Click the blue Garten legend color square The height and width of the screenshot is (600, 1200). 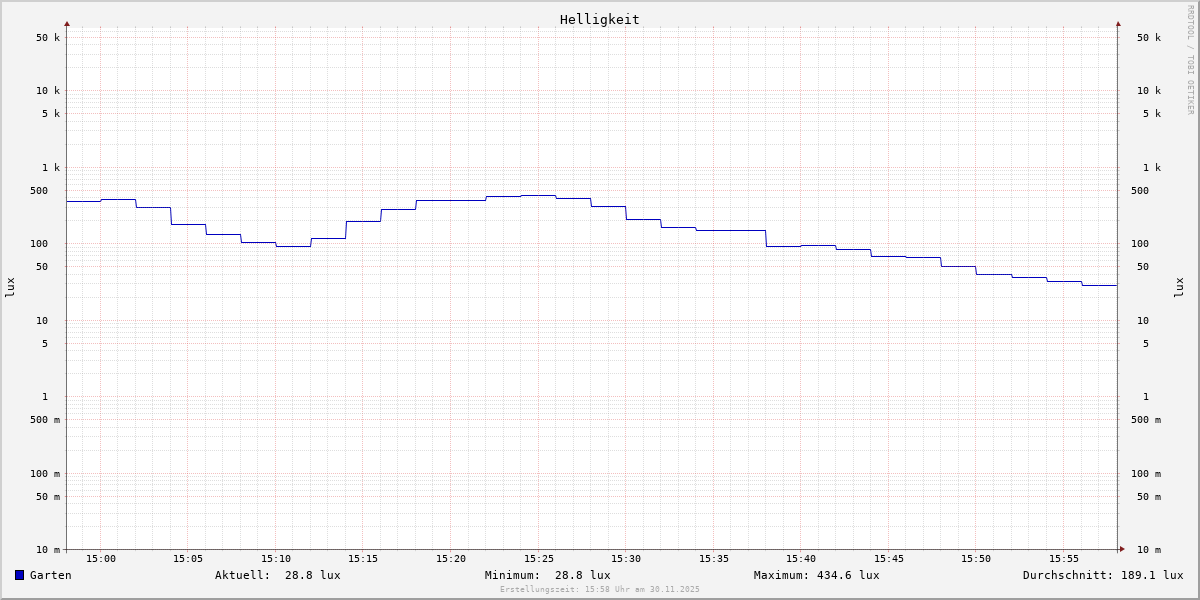19,575
